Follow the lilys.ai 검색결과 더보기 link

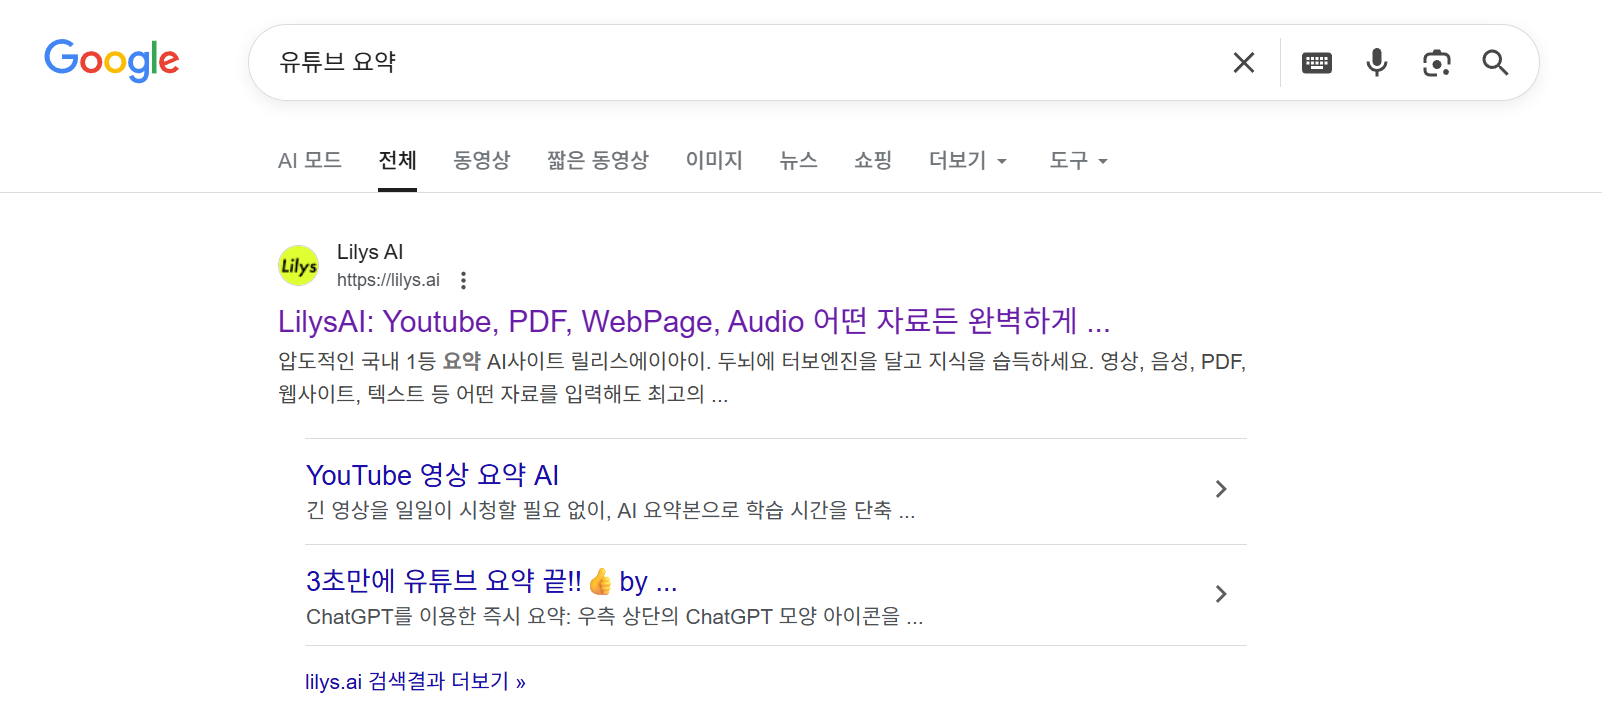[x=415, y=682]
